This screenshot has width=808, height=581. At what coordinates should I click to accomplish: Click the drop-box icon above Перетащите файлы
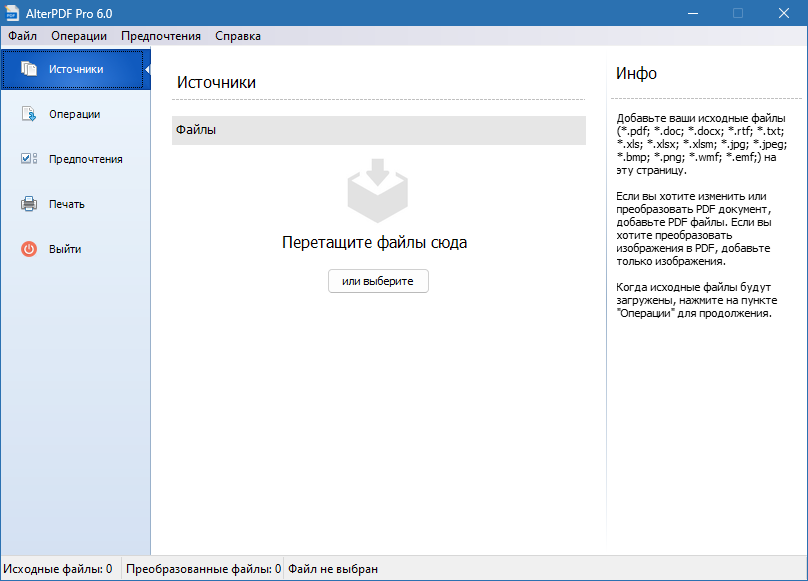(378, 190)
